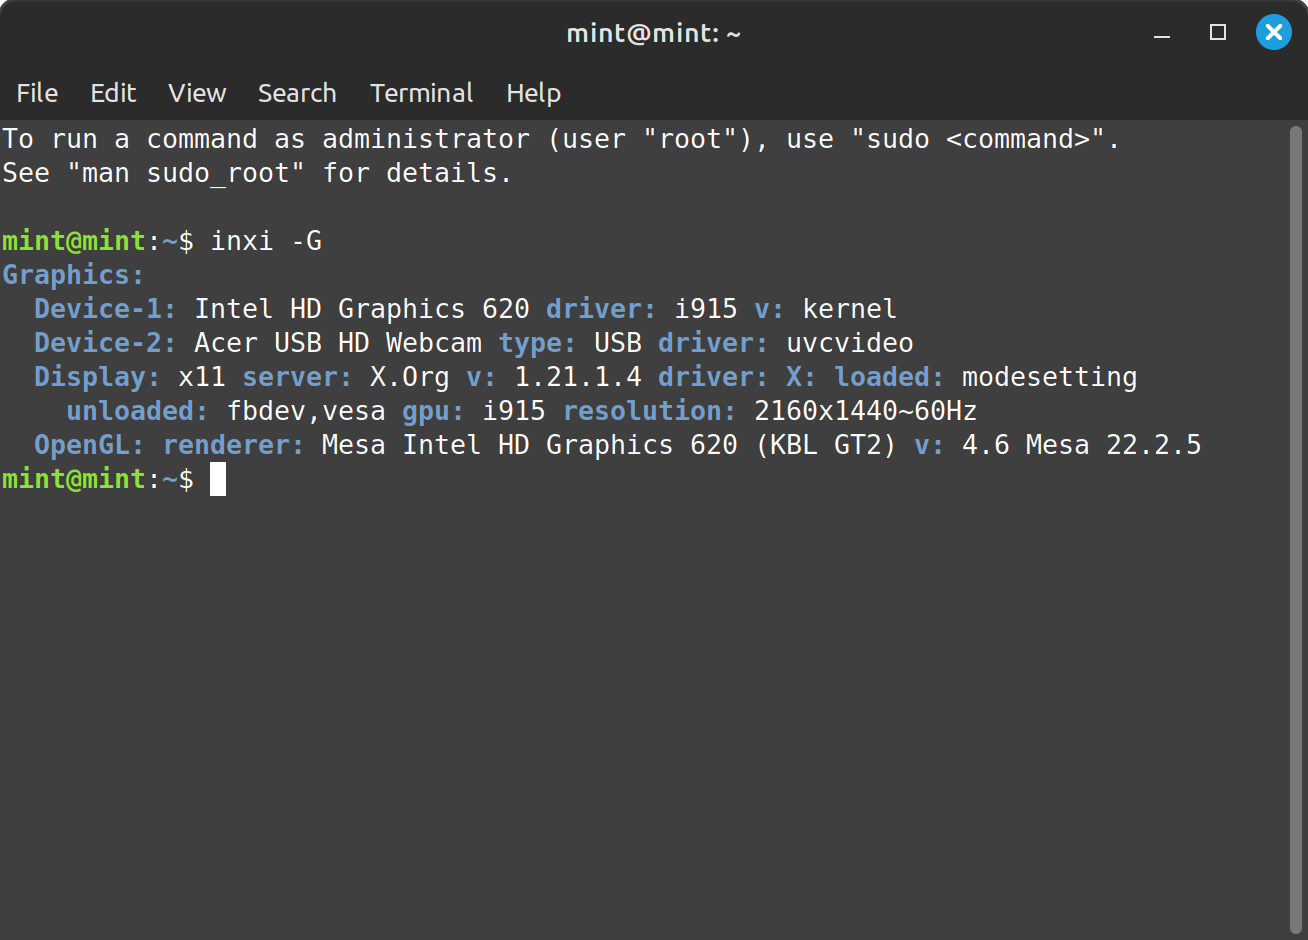Open the Terminal menu
The height and width of the screenshot is (940, 1308).
[421, 93]
